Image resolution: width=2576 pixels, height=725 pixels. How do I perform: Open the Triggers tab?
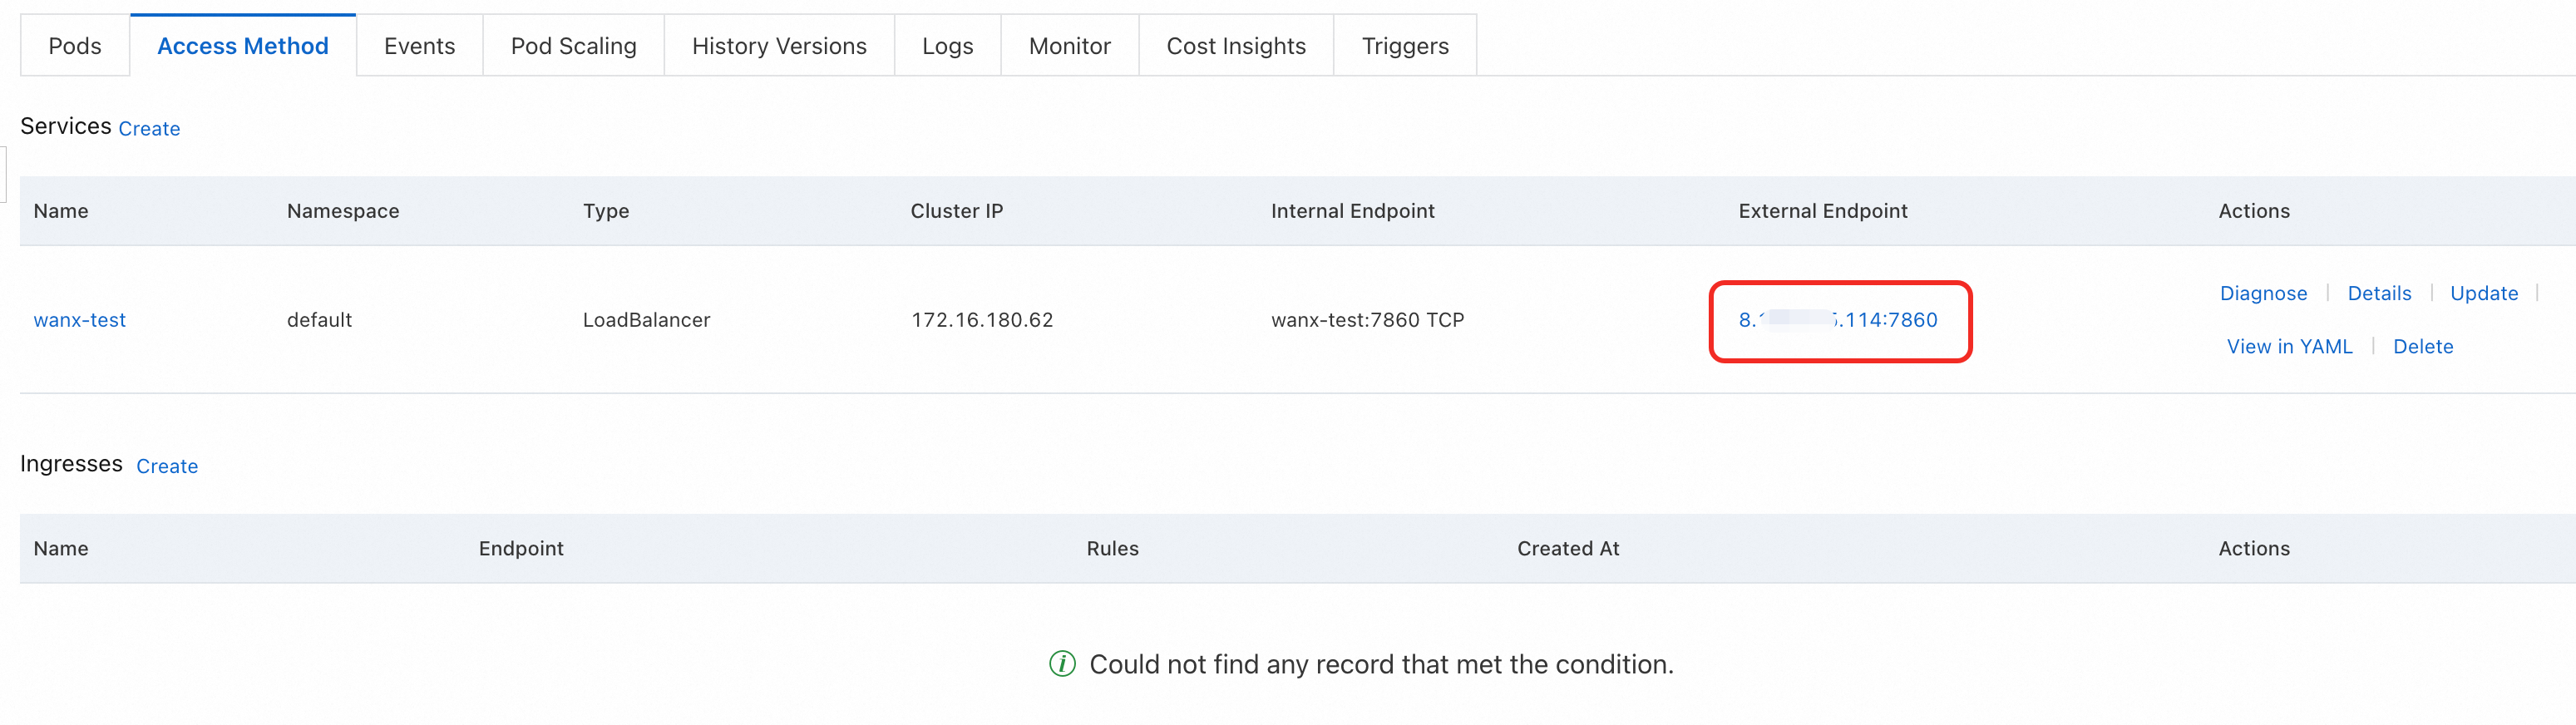point(1404,46)
